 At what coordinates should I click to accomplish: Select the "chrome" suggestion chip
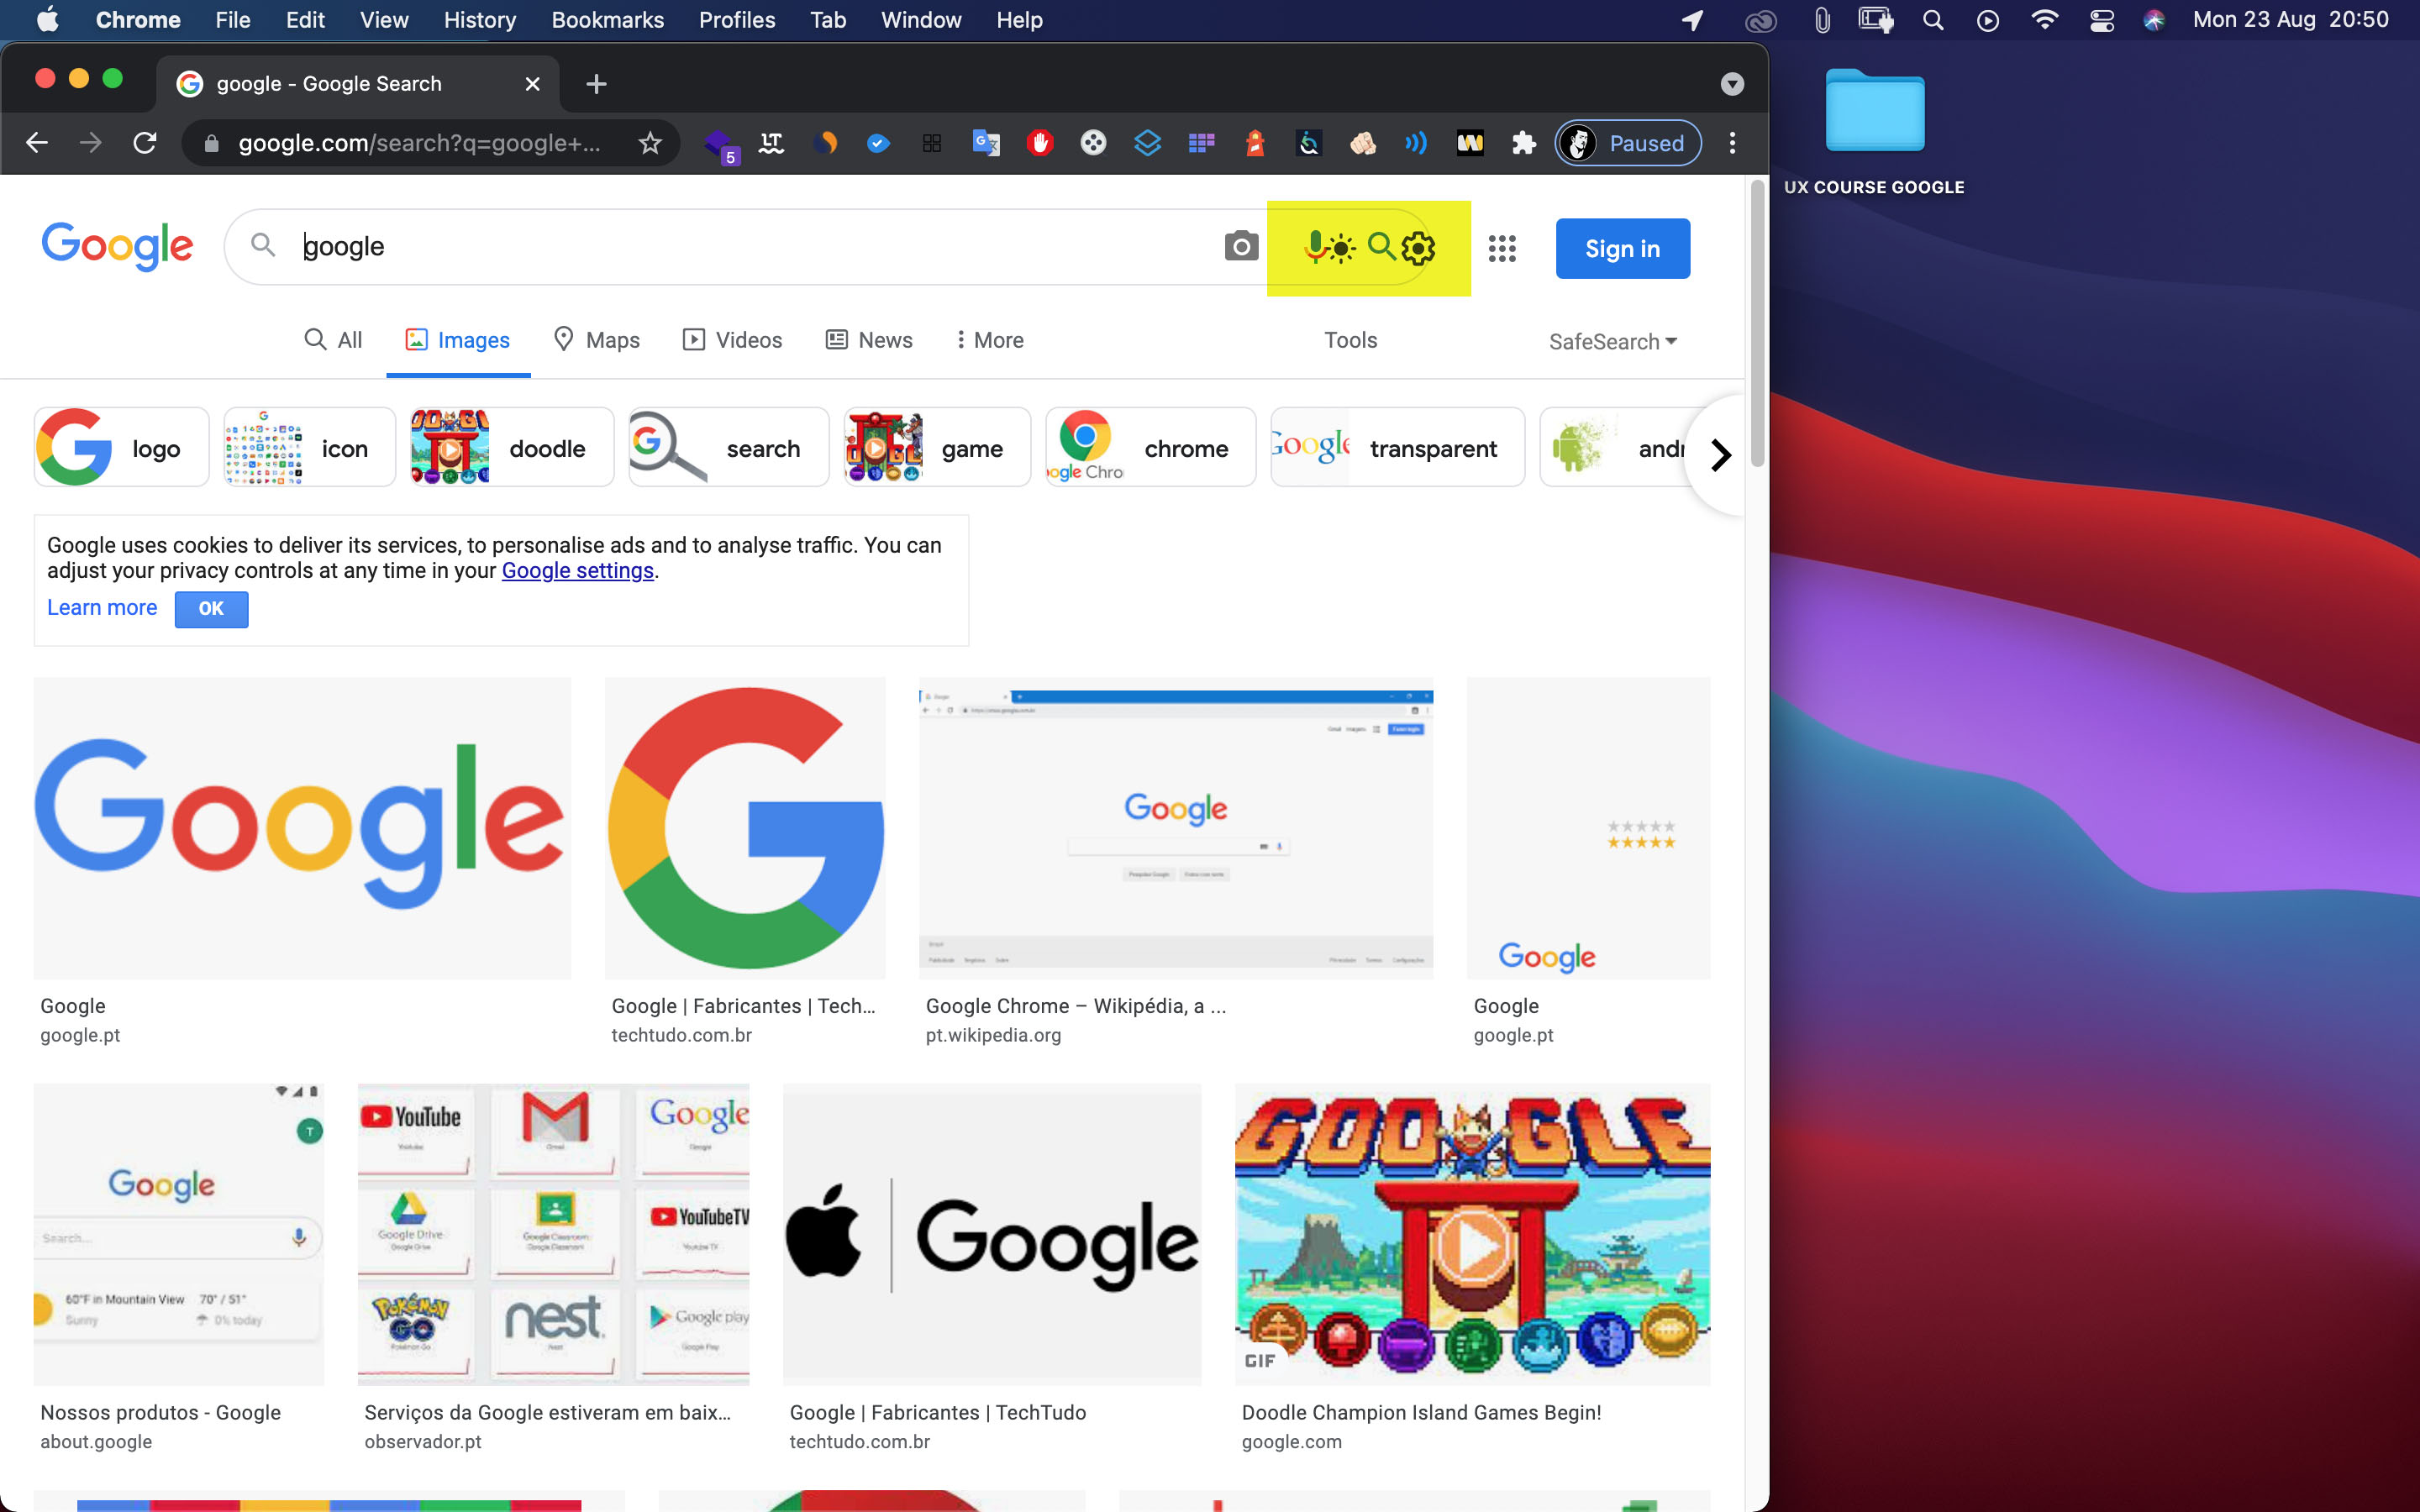pyautogui.click(x=1151, y=447)
